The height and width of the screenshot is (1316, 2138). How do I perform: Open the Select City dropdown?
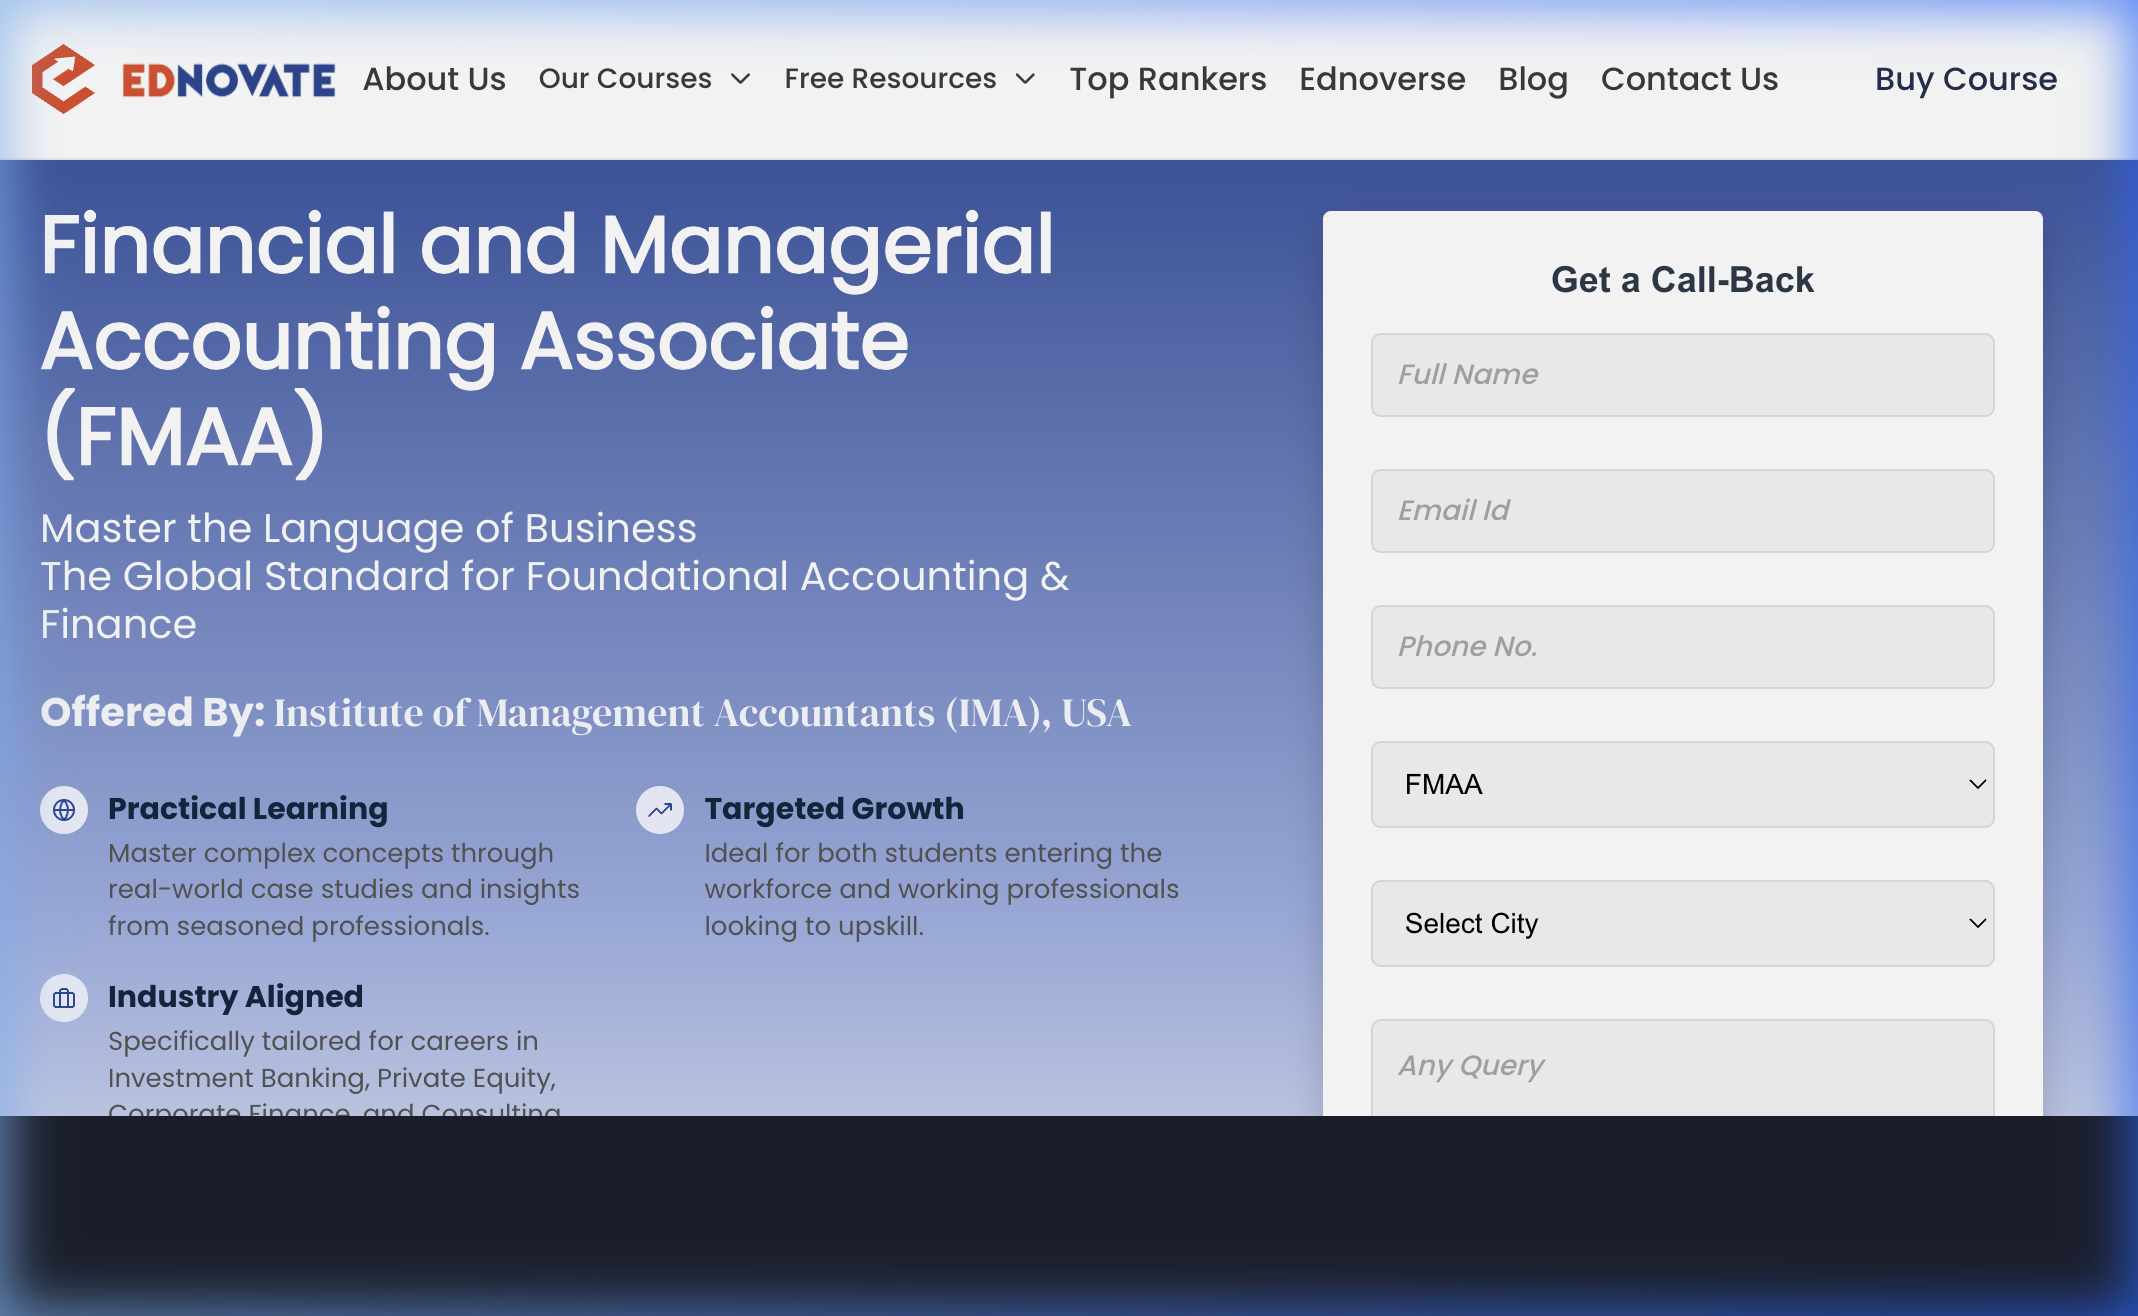point(1682,923)
